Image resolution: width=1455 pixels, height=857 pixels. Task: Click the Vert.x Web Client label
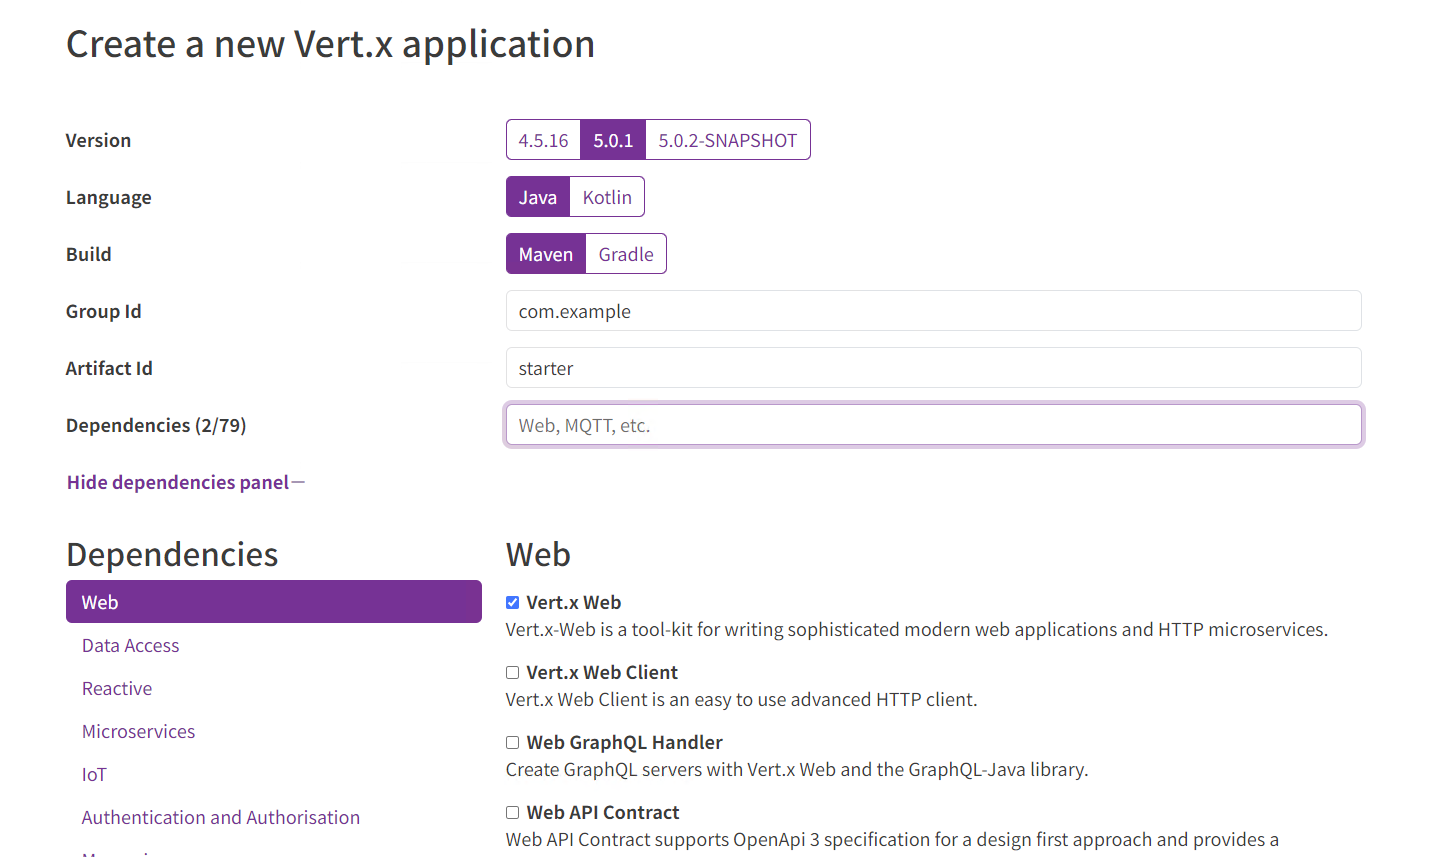pos(602,672)
